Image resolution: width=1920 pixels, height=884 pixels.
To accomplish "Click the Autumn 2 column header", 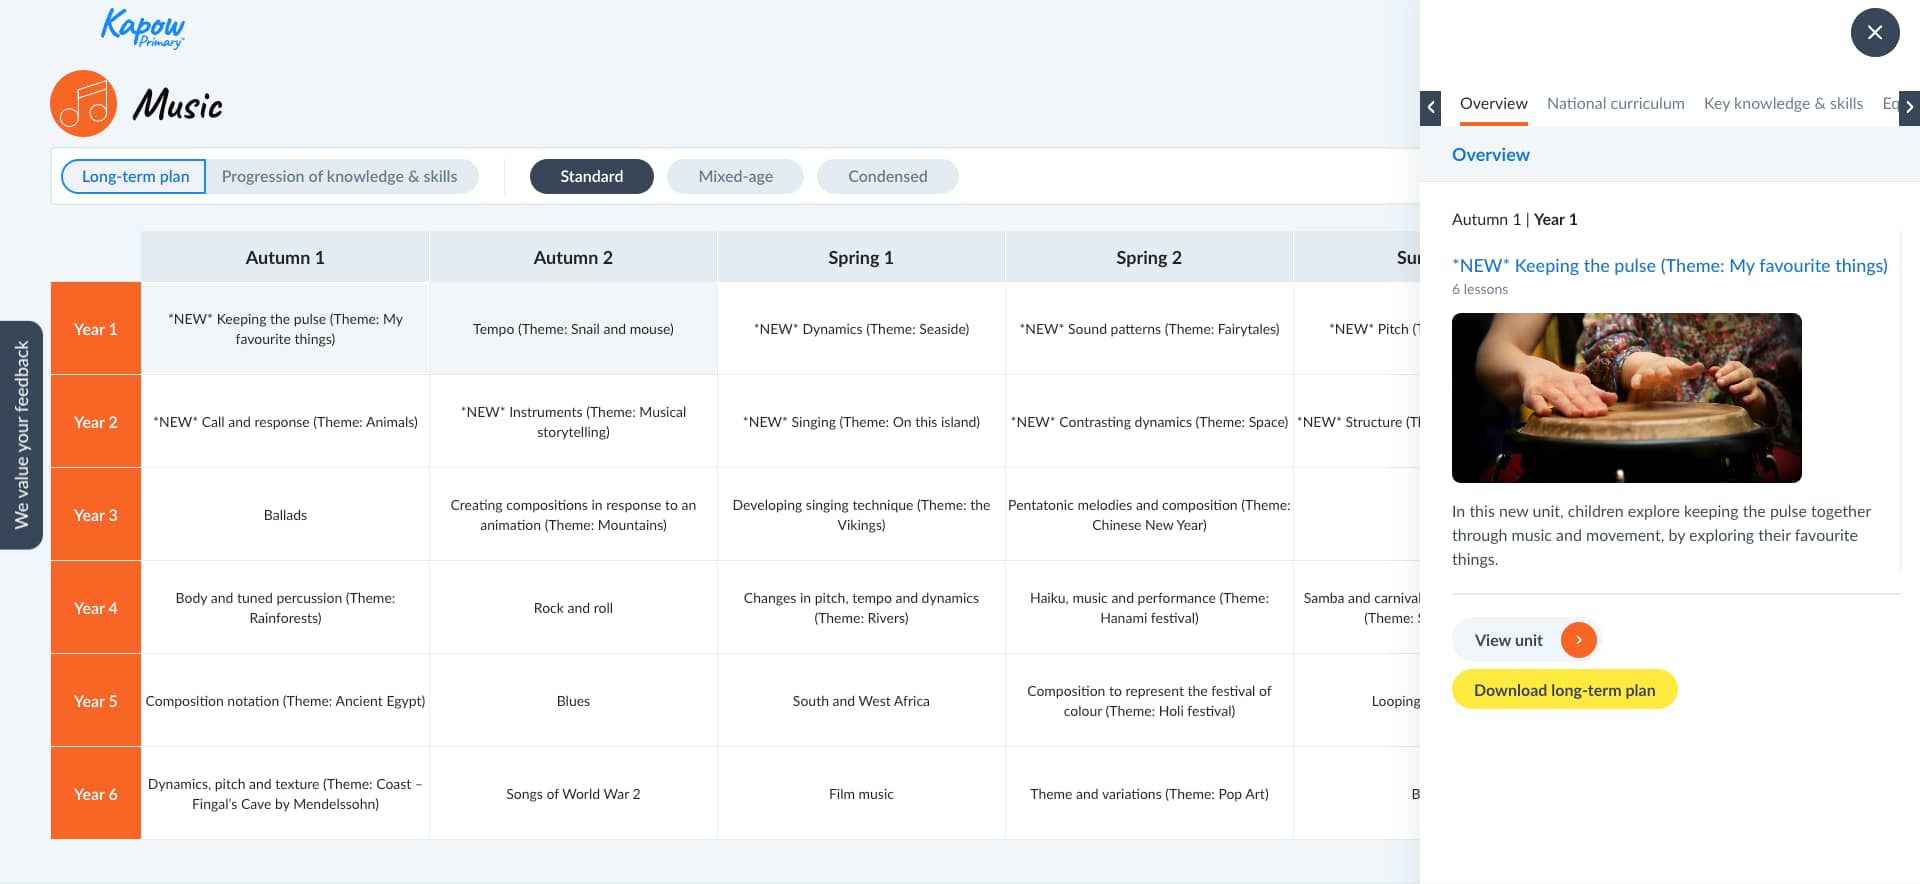I will pos(573,258).
